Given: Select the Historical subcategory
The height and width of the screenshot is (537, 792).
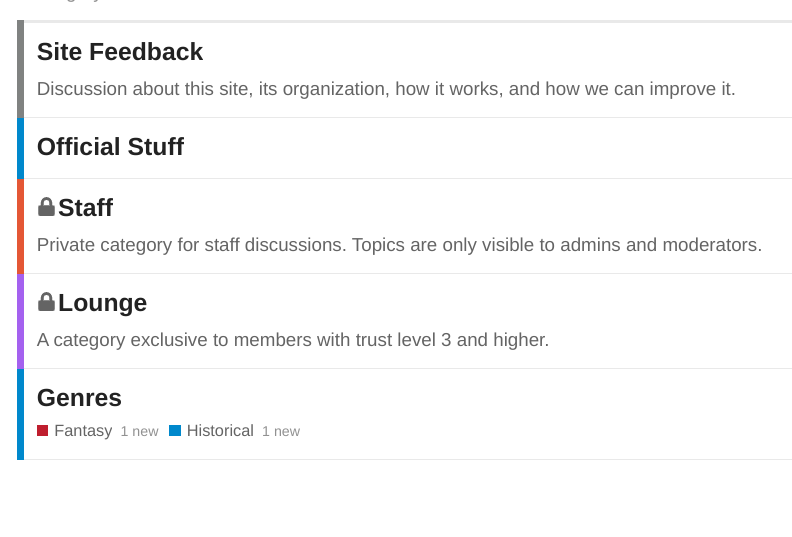Looking at the screenshot, I should point(220,430).
